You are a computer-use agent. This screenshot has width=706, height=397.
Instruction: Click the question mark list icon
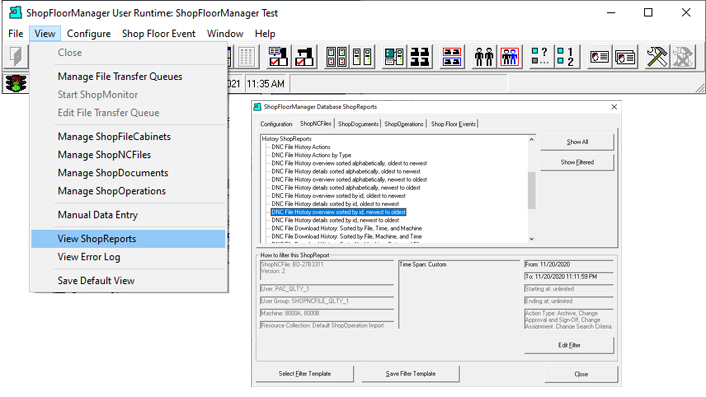tap(540, 57)
